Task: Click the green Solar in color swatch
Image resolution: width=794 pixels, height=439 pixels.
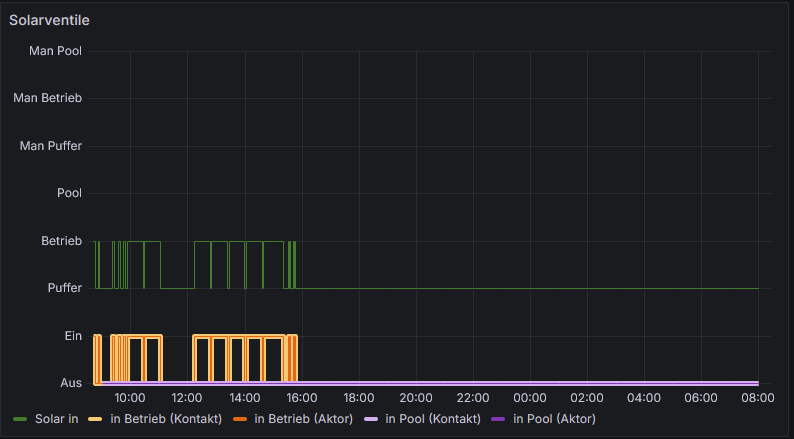Action: click(20, 419)
